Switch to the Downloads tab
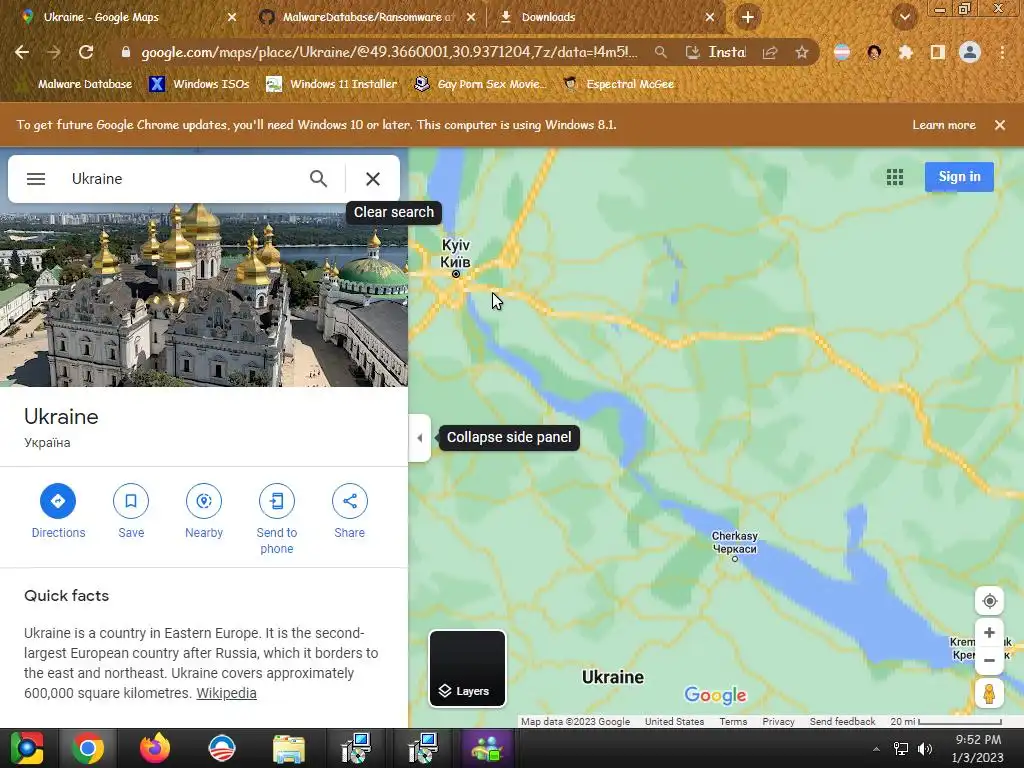 pyautogui.click(x=606, y=17)
